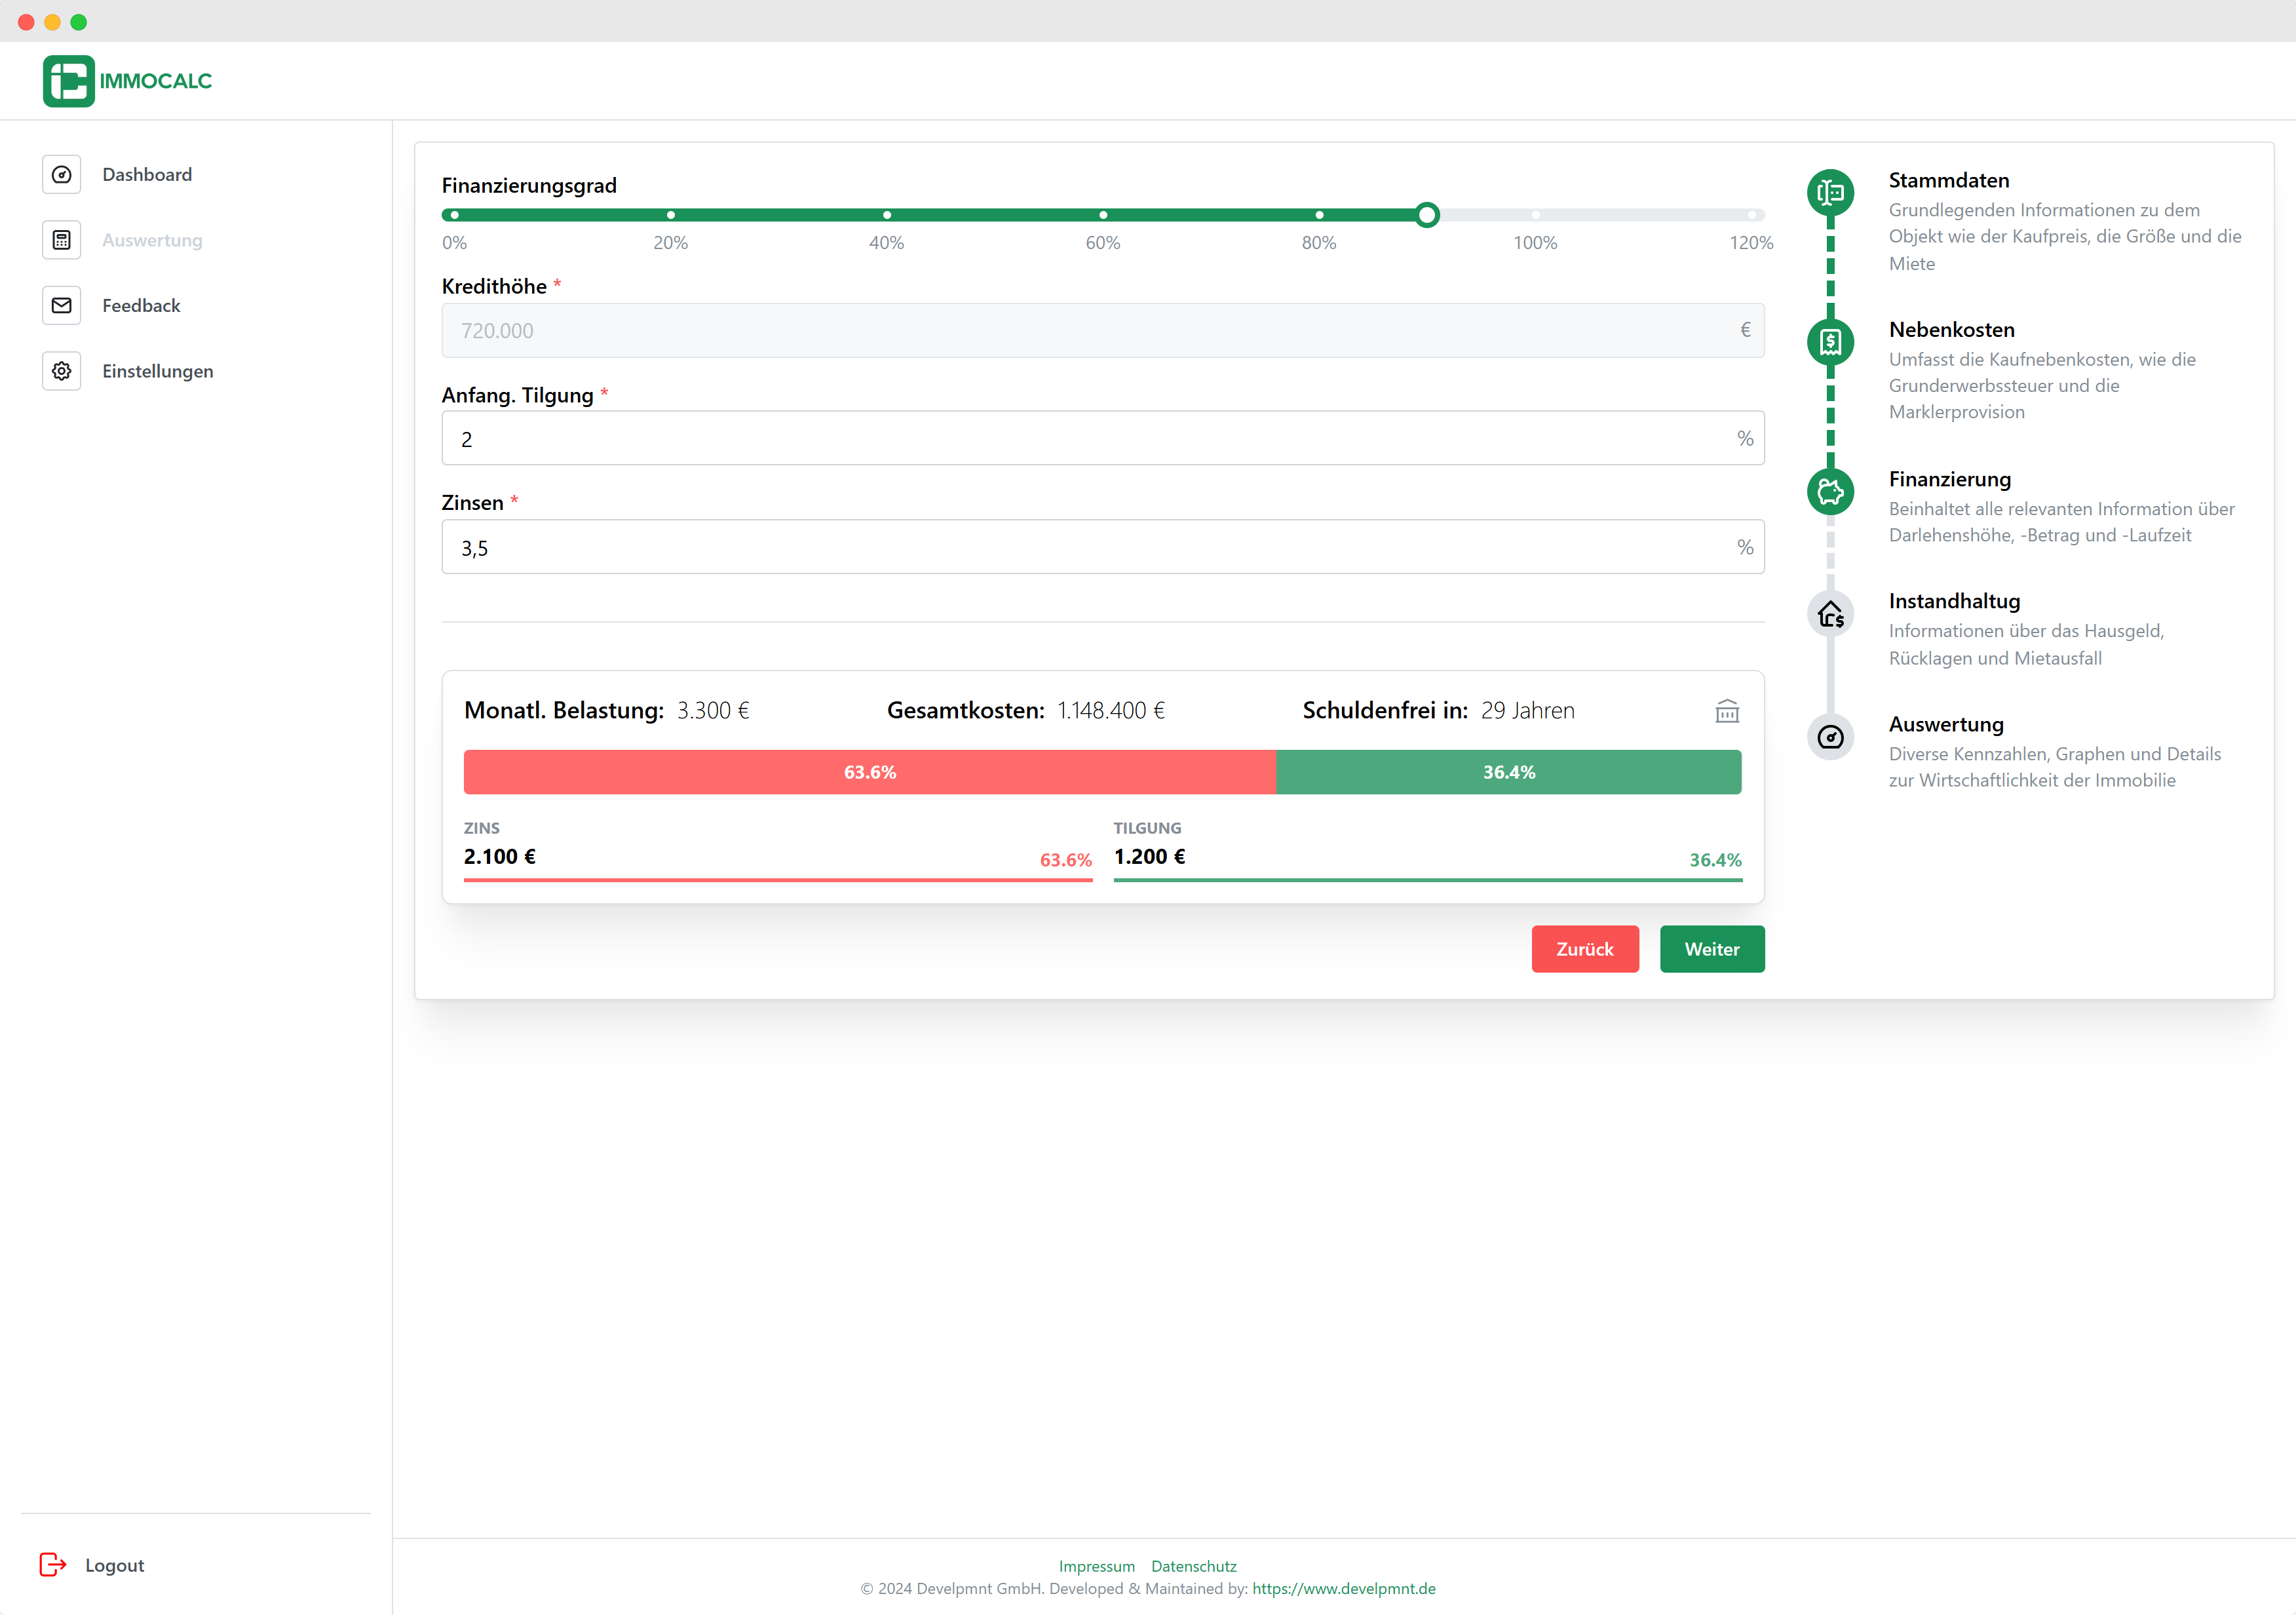Select Feedback in the sidebar menu
The height and width of the screenshot is (1615, 2296).
(x=141, y=305)
